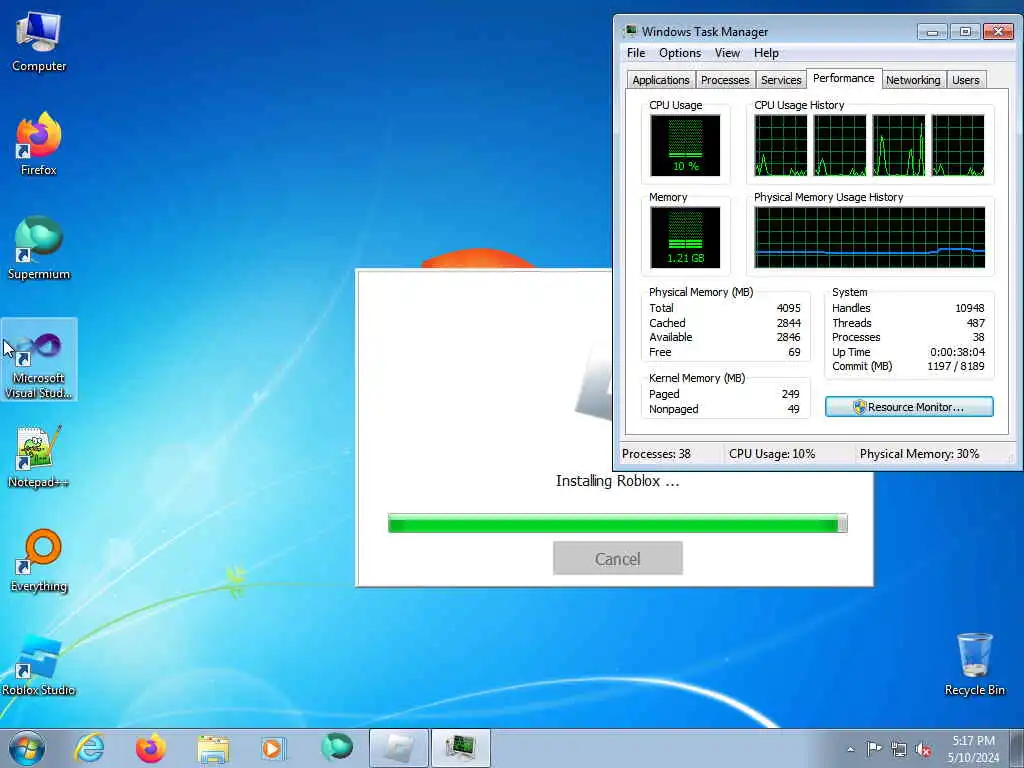Switch to the Networking tab
This screenshot has width=1024, height=768.
pyautogui.click(x=913, y=80)
